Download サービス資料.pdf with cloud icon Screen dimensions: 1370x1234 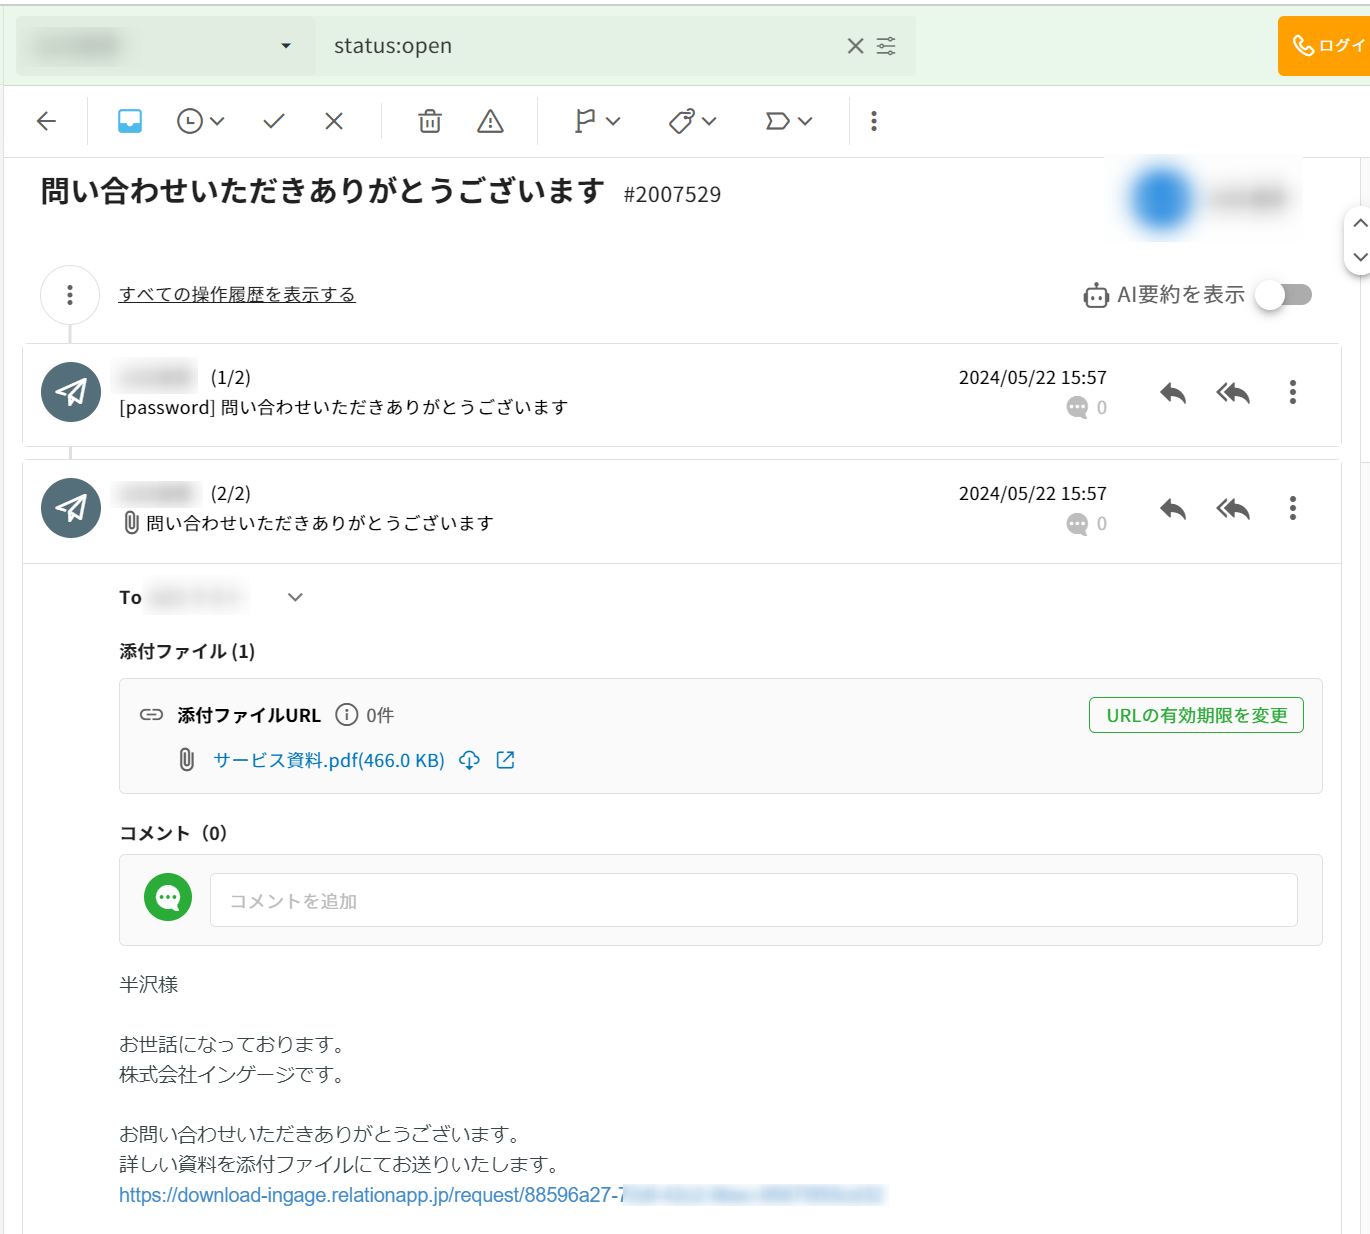tap(469, 760)
